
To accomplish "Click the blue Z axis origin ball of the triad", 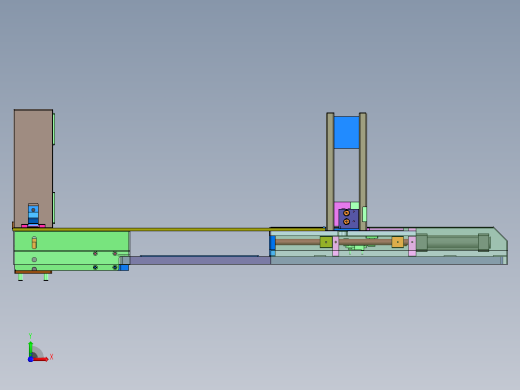I will [x=30, y=359].
